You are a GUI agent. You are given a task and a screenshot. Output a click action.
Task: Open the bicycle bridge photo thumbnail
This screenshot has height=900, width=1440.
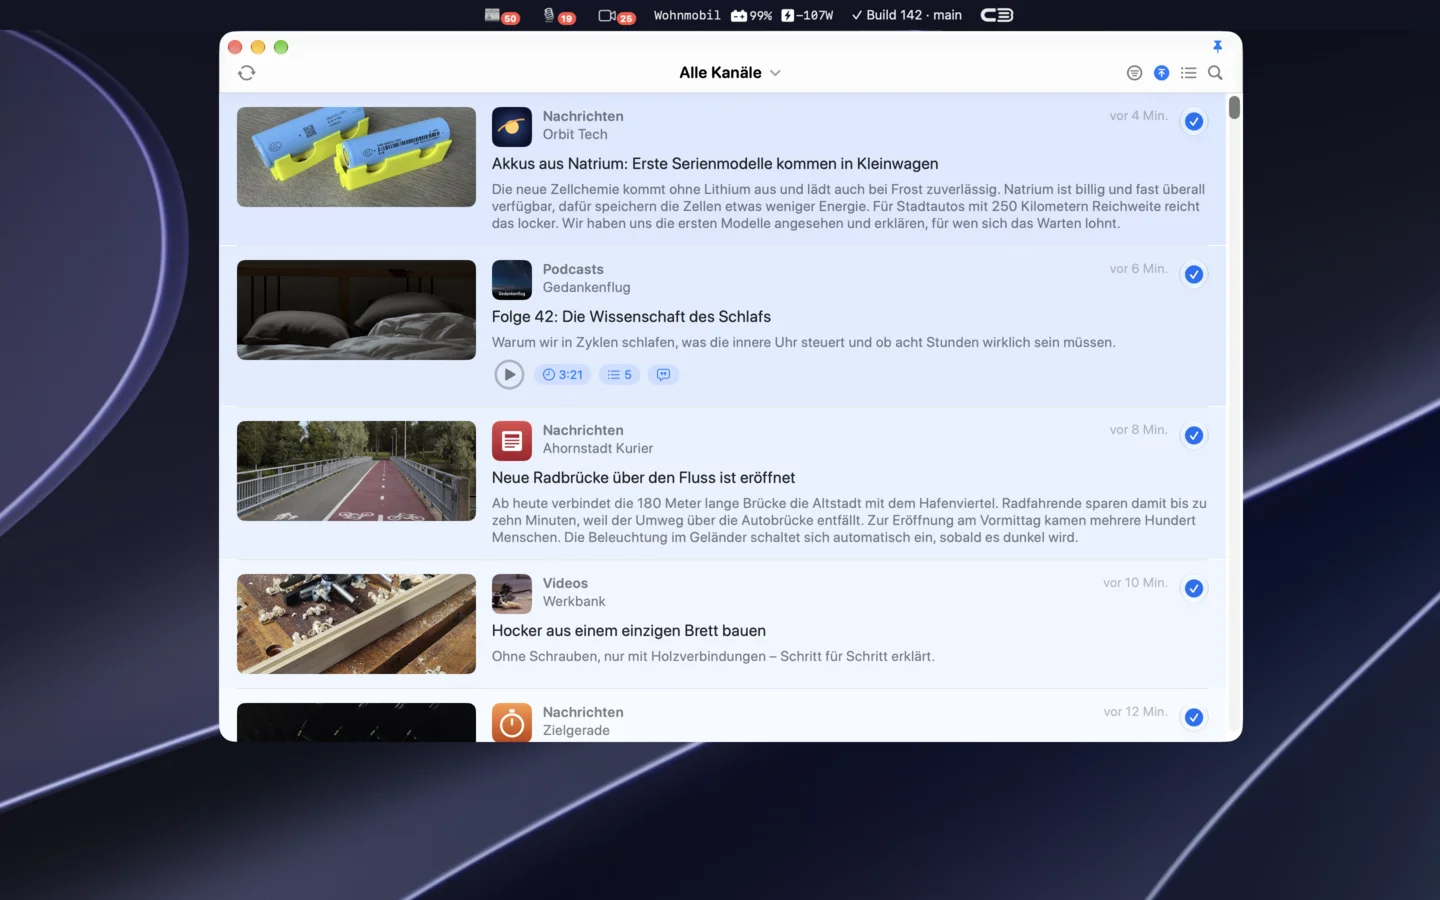[x=356, y=471]
